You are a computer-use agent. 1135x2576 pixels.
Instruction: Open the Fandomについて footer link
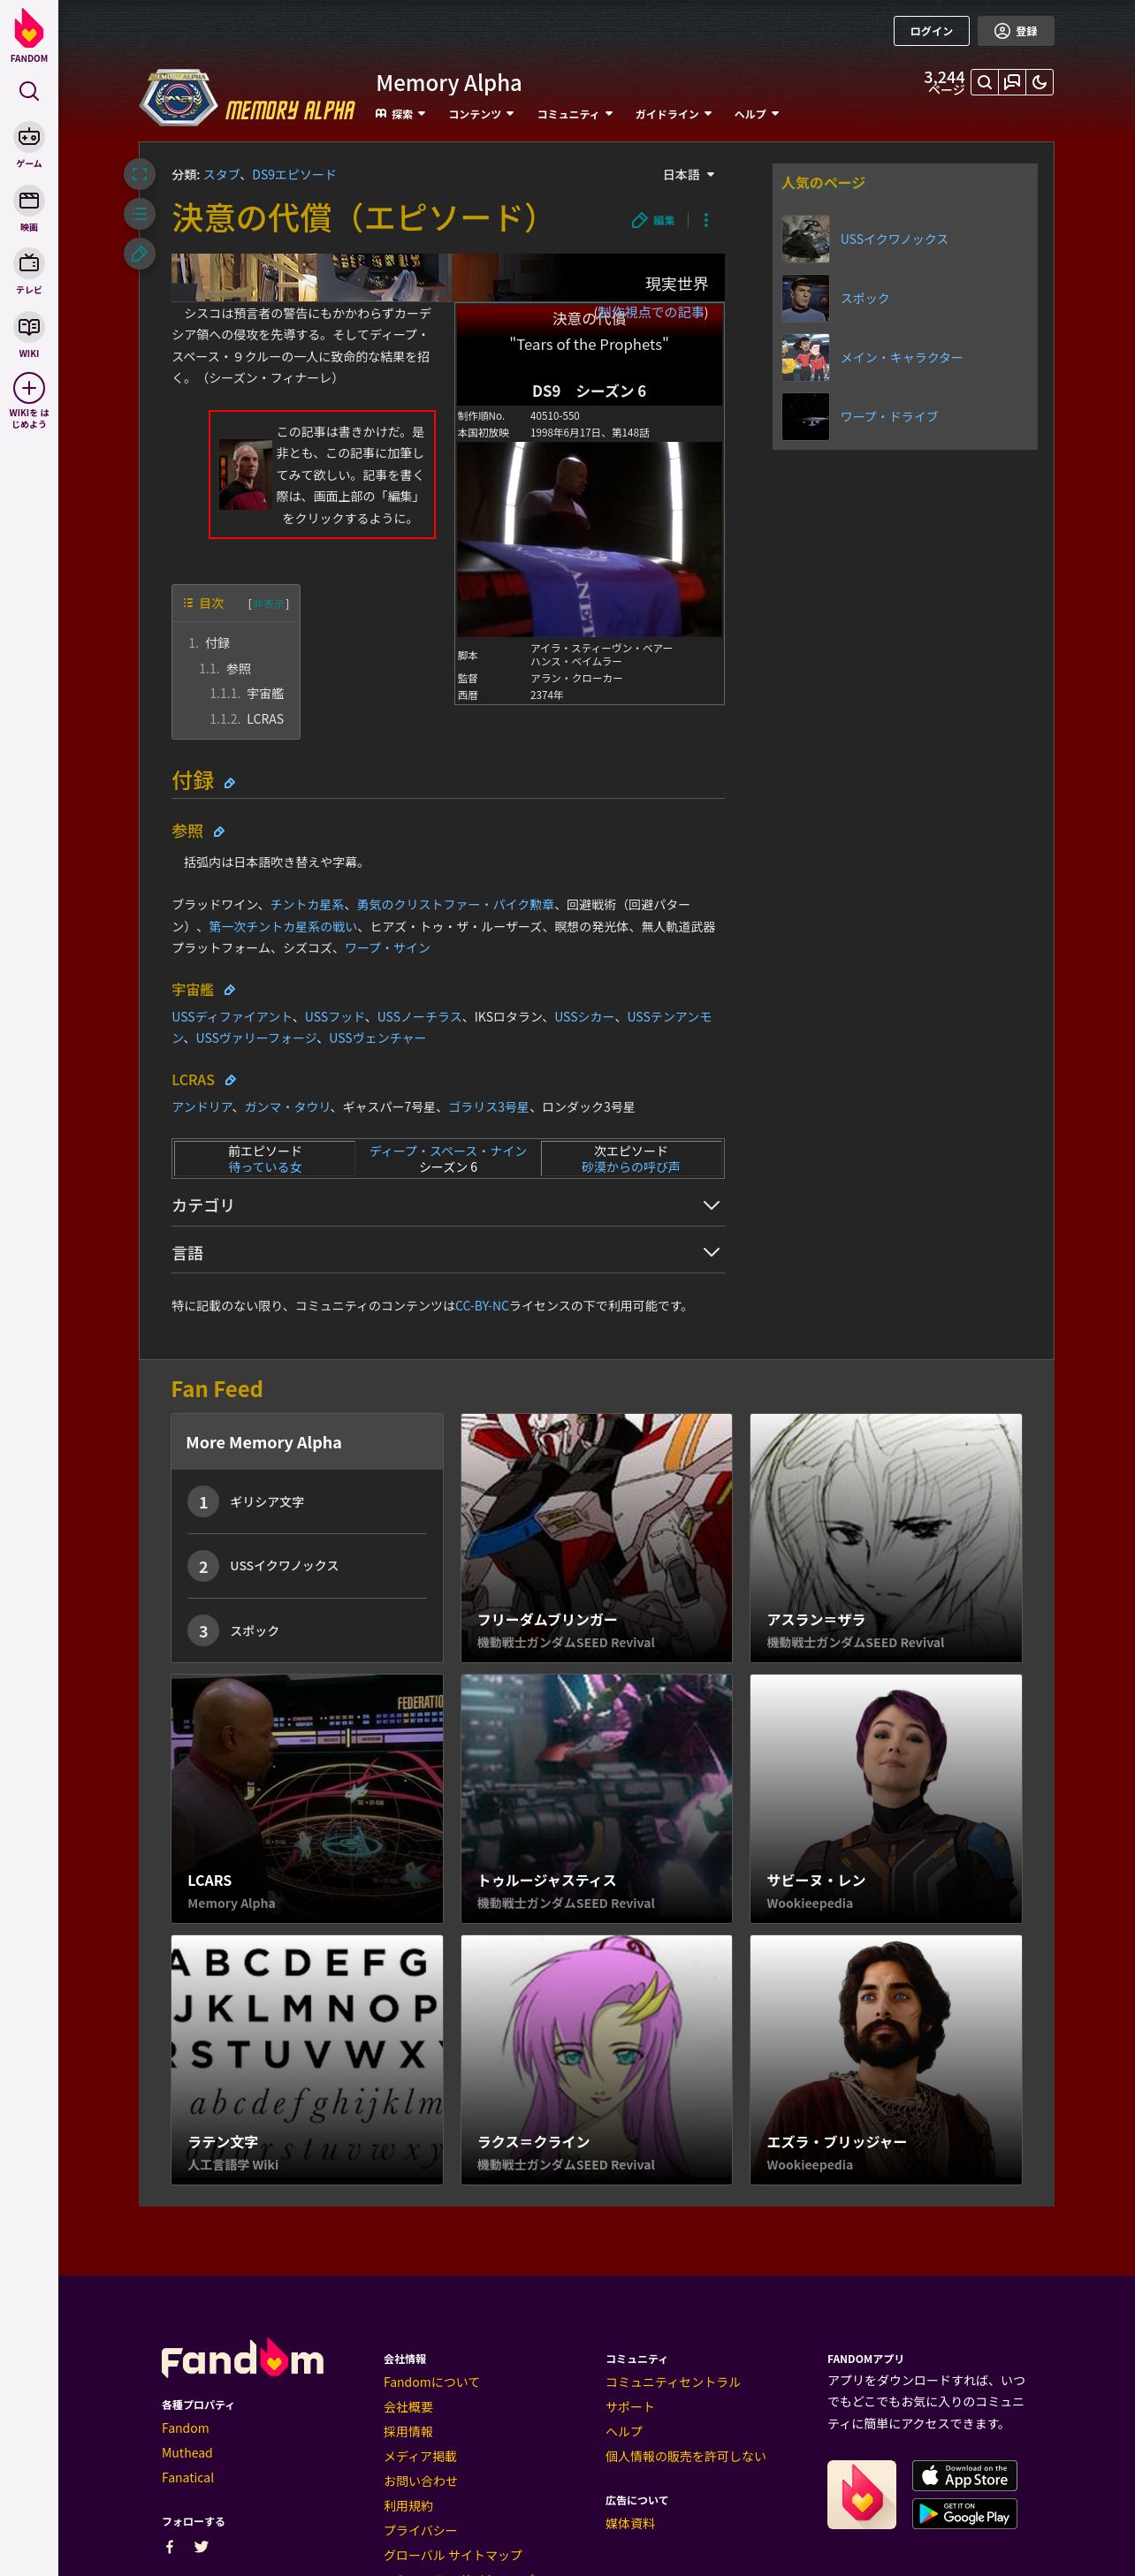point(431,2382)
